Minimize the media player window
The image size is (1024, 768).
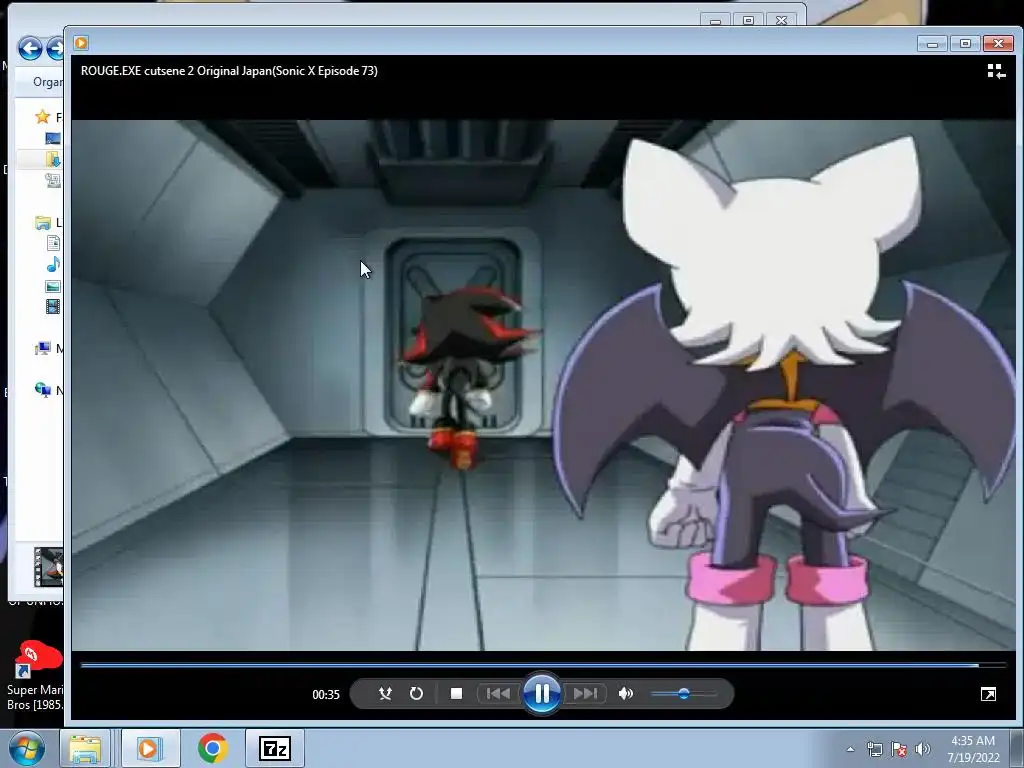[932, 44]
